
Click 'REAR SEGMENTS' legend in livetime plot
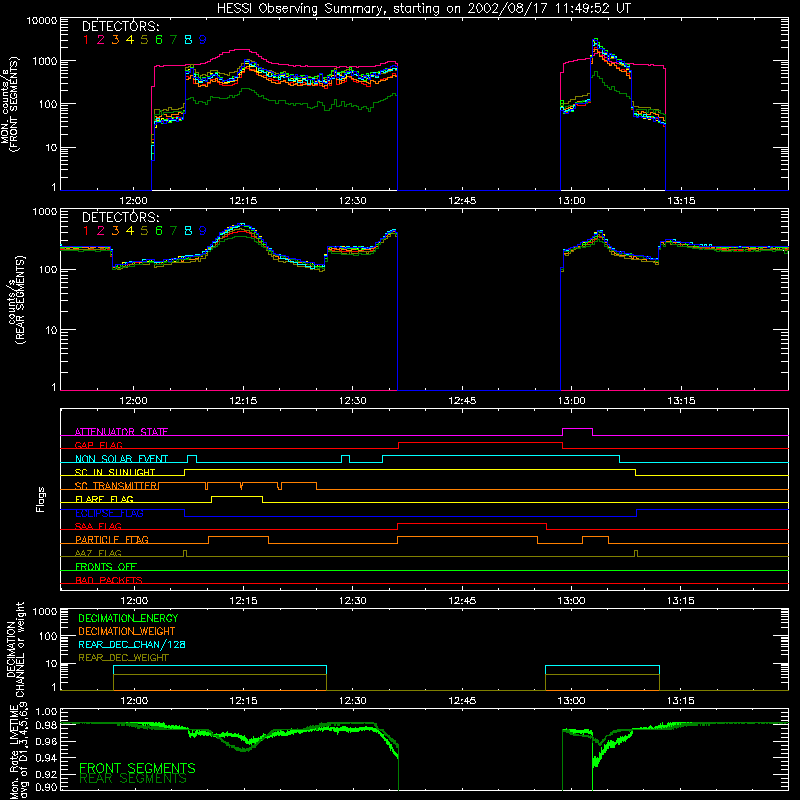coord(133,779)
